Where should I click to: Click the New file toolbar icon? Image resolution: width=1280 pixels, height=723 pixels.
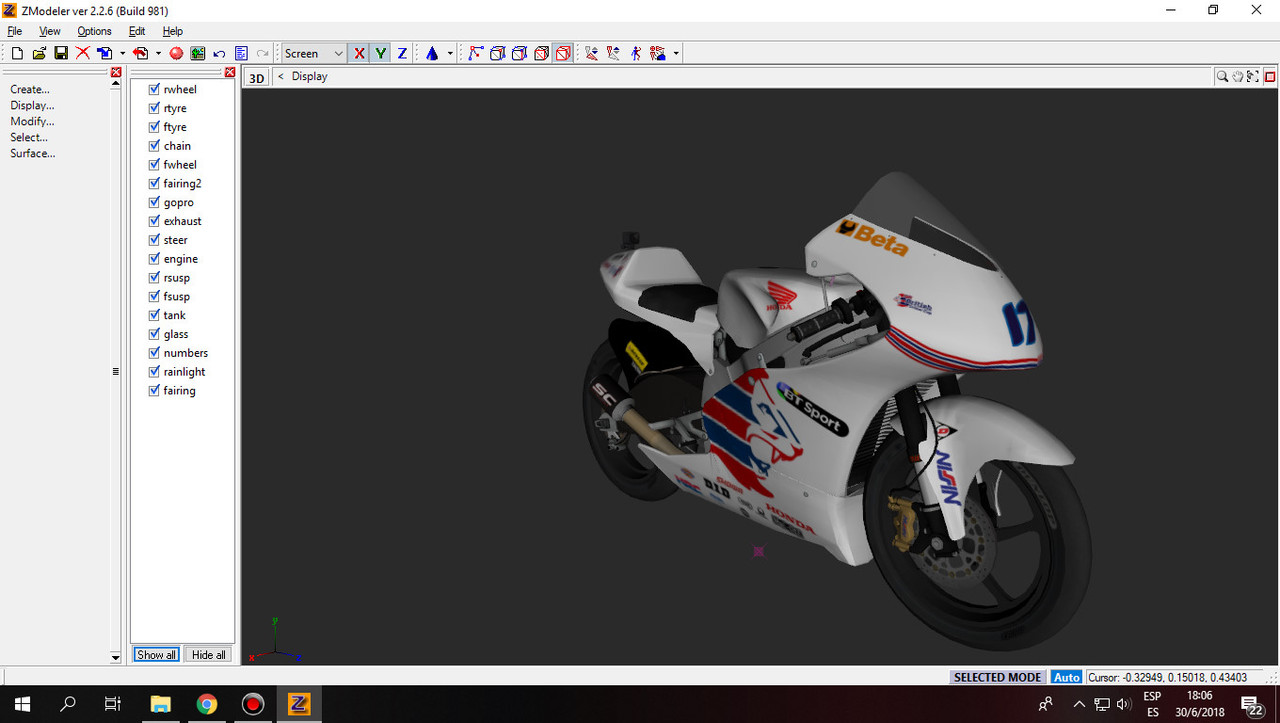click(x=17, y=53)
